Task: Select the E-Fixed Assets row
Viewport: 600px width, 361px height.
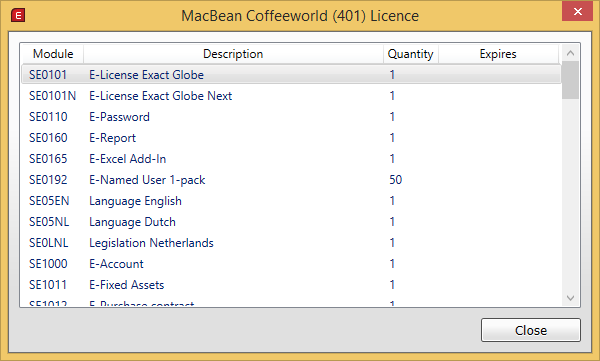Action: [292, 285]
